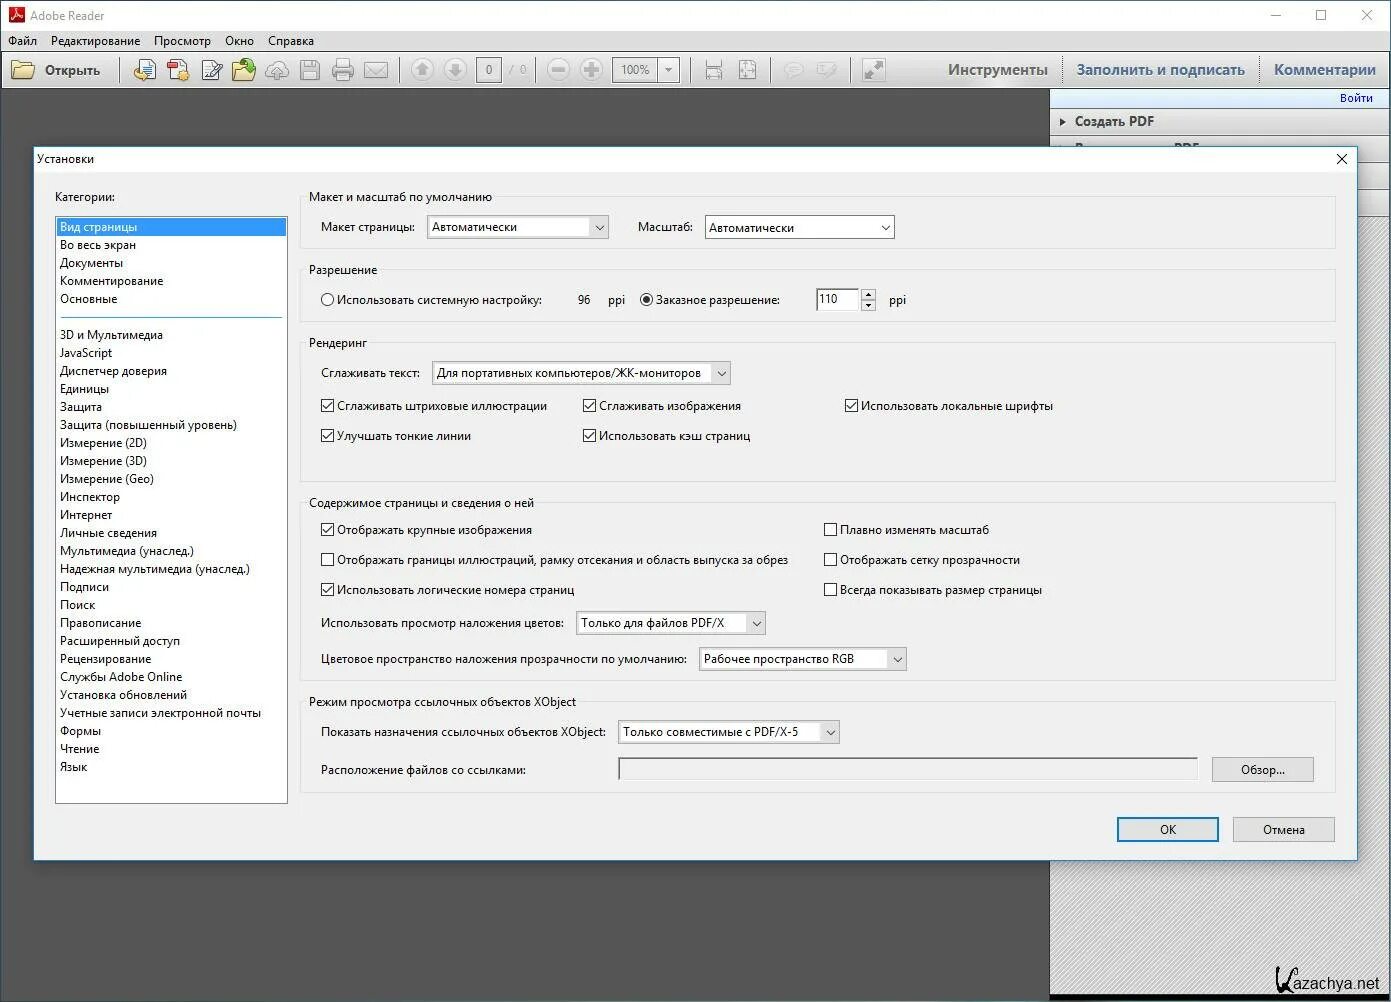
Task: Click Обзор... browse button
Action: 1263,770
